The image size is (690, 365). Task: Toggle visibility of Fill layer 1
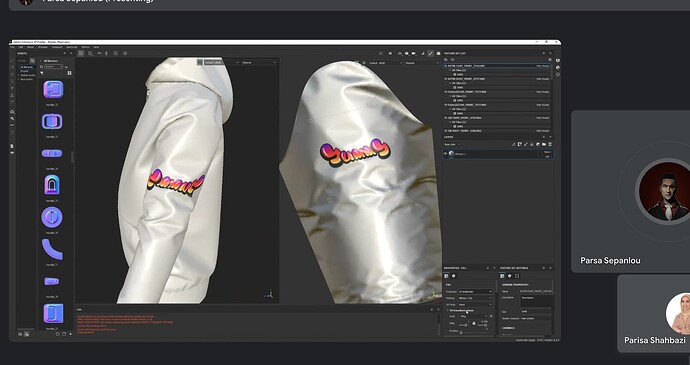coord(445,154)
